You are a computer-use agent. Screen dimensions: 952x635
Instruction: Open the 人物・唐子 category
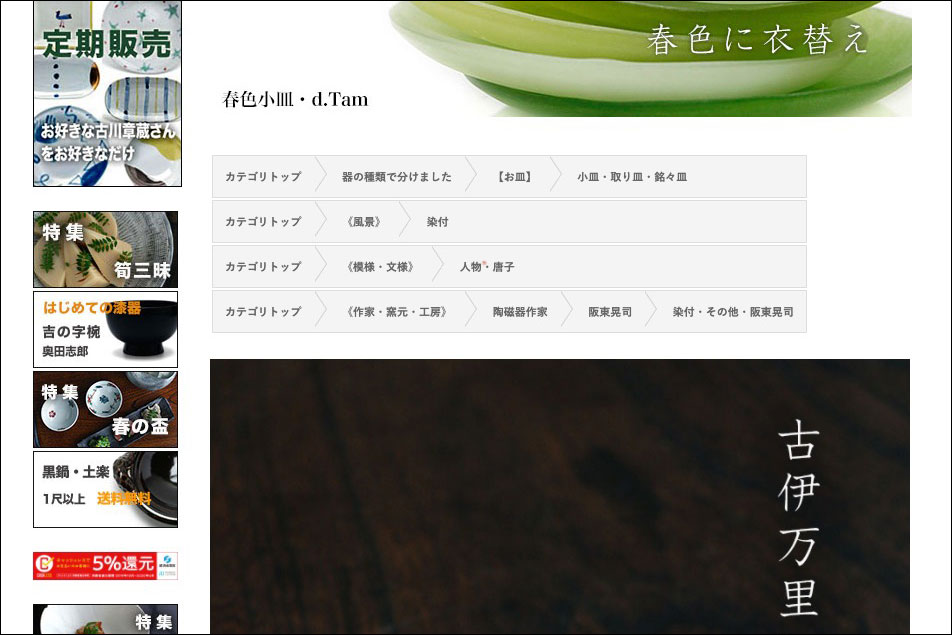(x=487, y=267)
